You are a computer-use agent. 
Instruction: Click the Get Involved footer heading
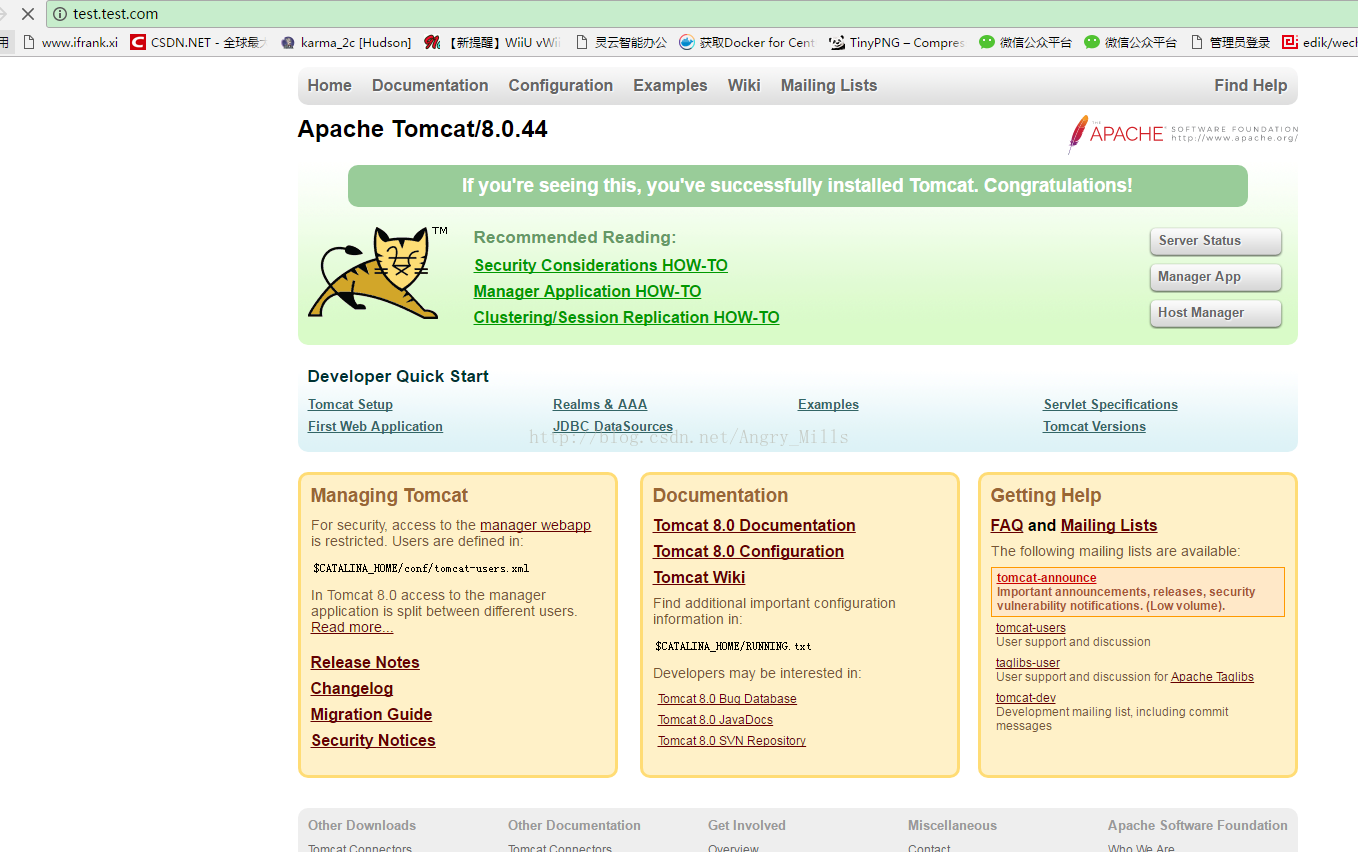pos(747,826)
